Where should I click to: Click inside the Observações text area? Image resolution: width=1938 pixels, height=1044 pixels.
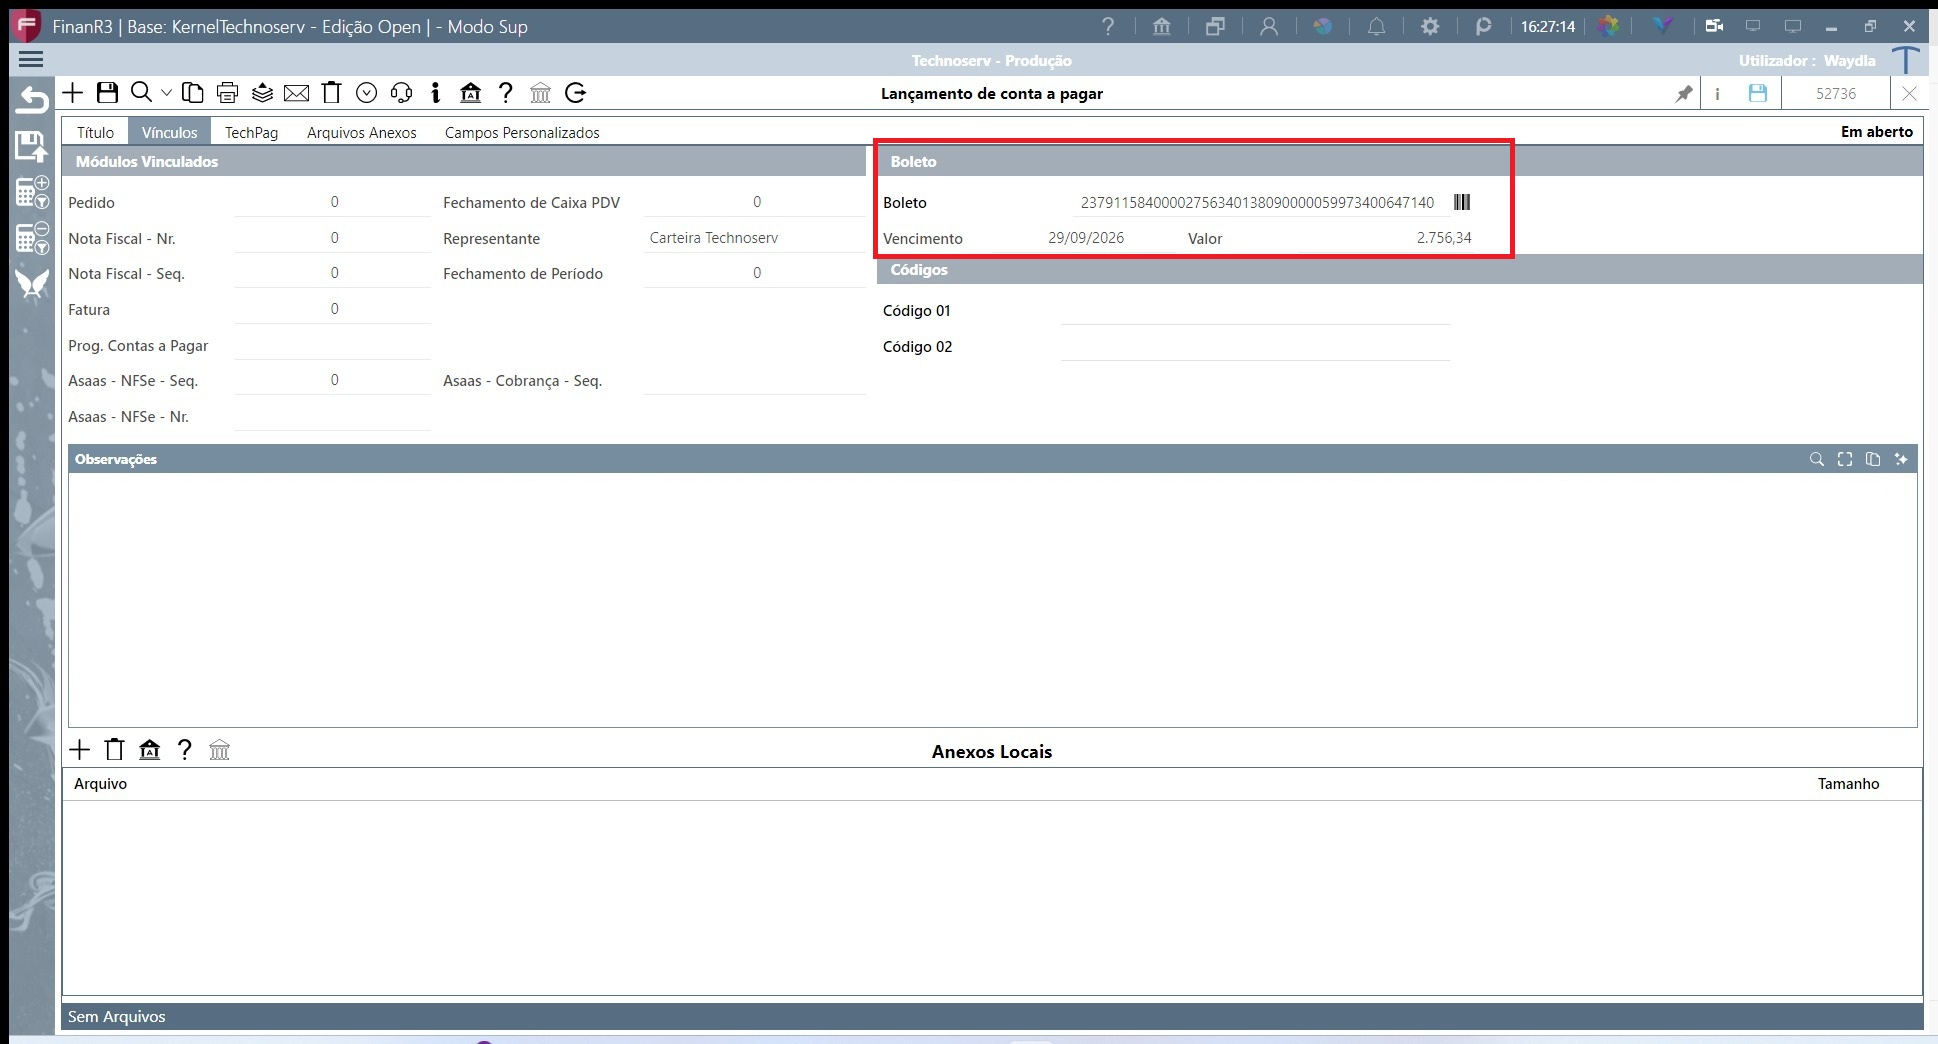pos(992,600)
